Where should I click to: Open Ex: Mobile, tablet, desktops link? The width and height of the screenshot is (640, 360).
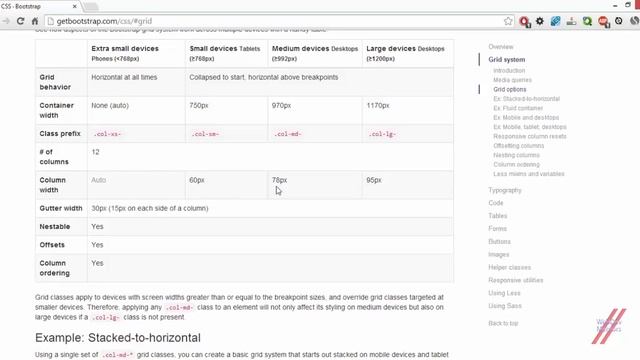click(x=530, y=127)
